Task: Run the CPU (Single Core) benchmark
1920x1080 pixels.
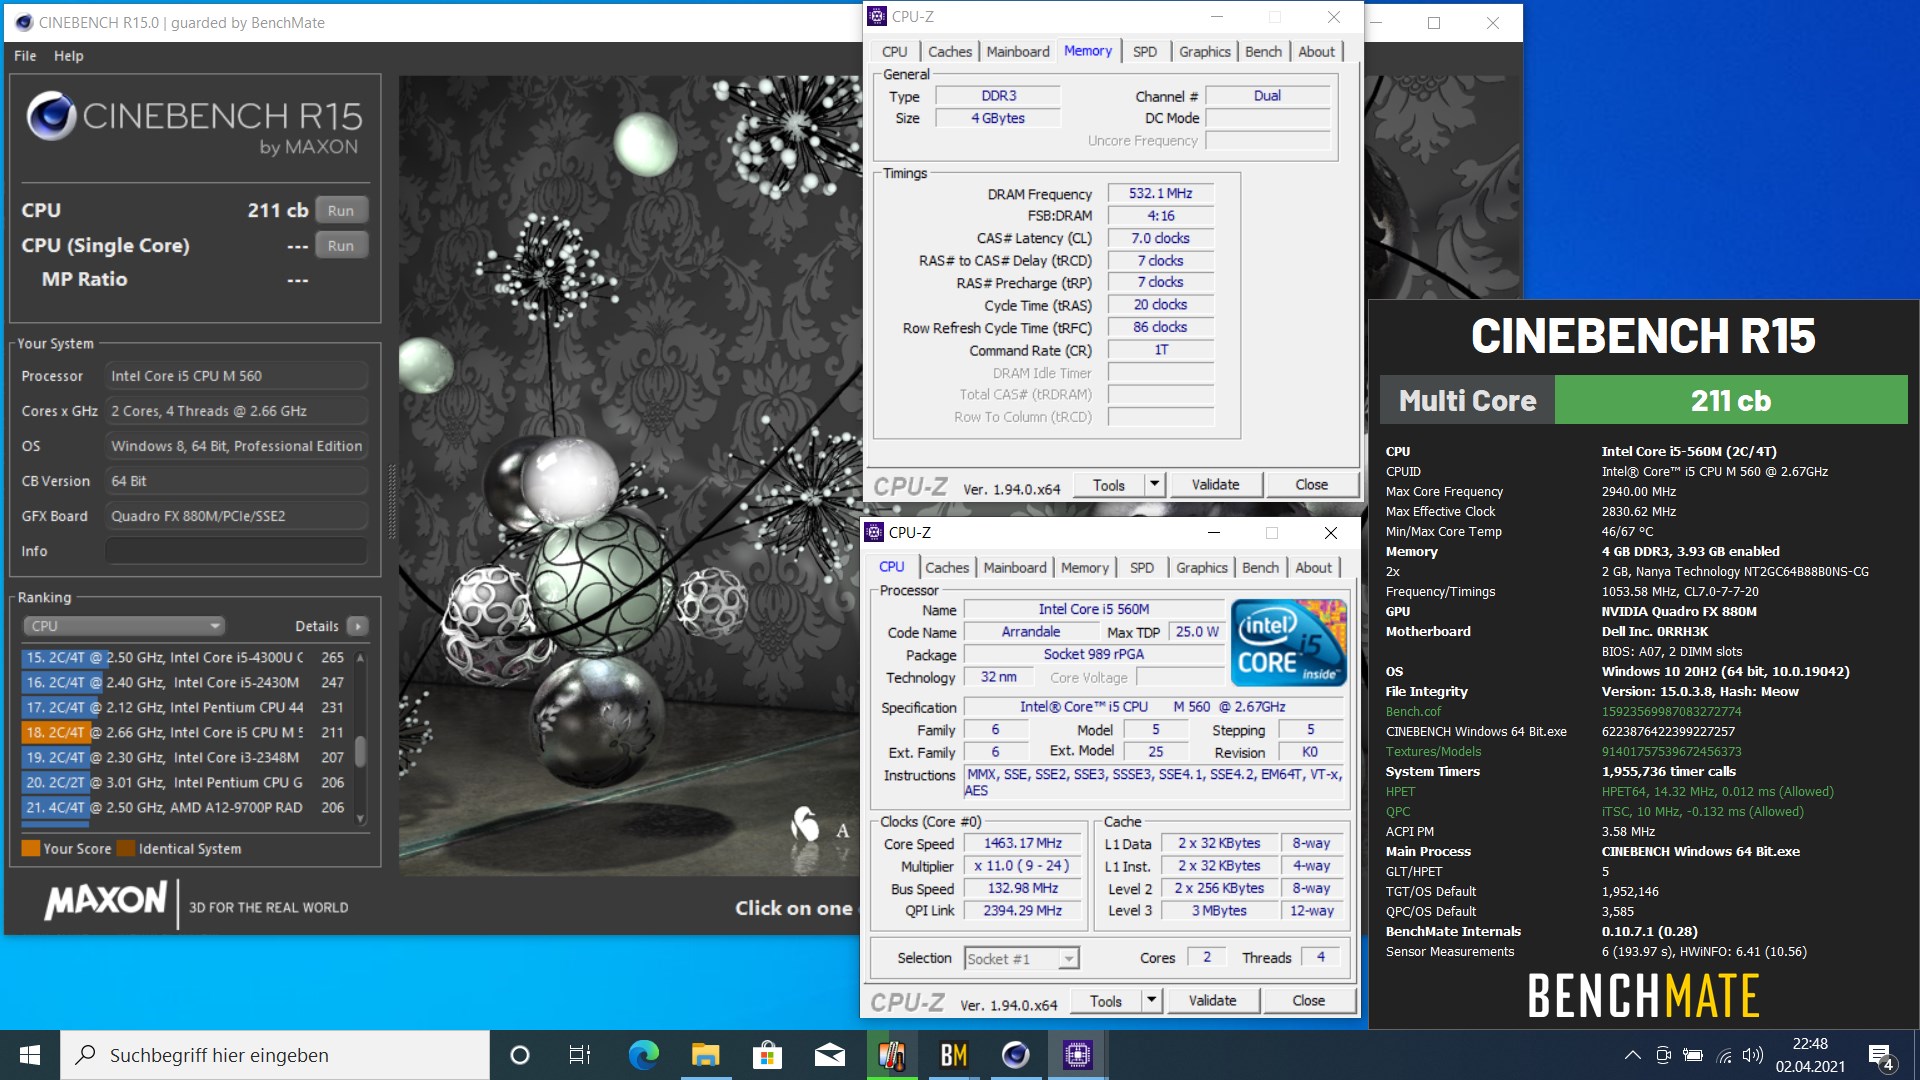Action: tap(341, 245)
